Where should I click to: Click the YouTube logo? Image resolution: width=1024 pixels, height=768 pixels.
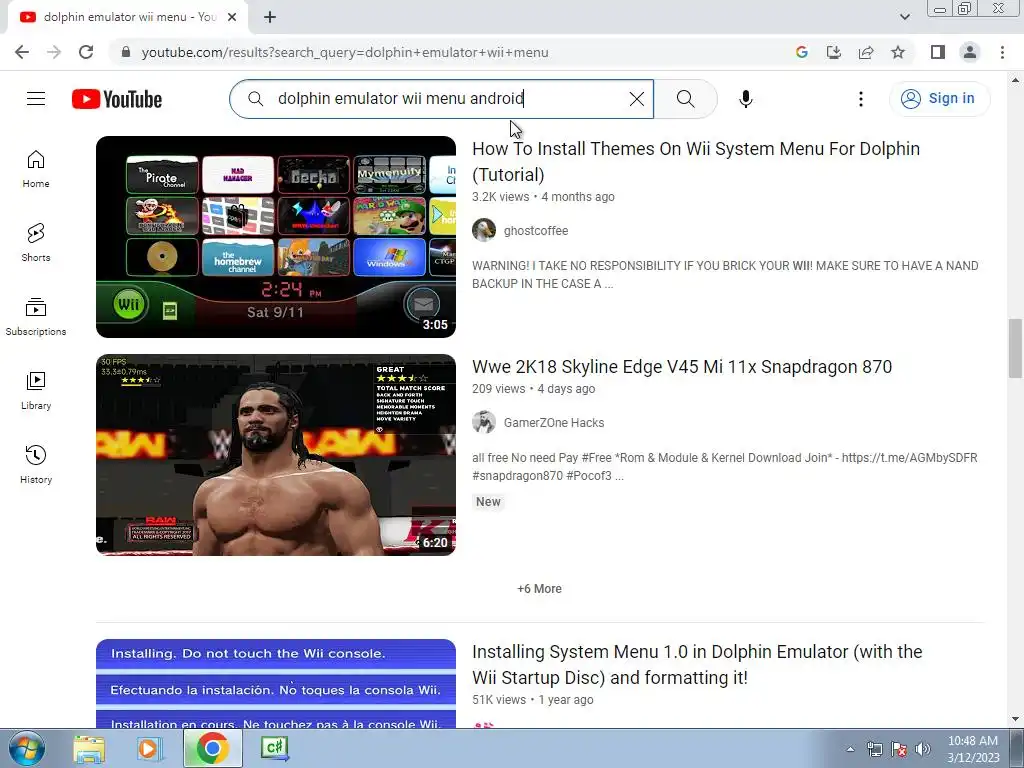point(117,99)
